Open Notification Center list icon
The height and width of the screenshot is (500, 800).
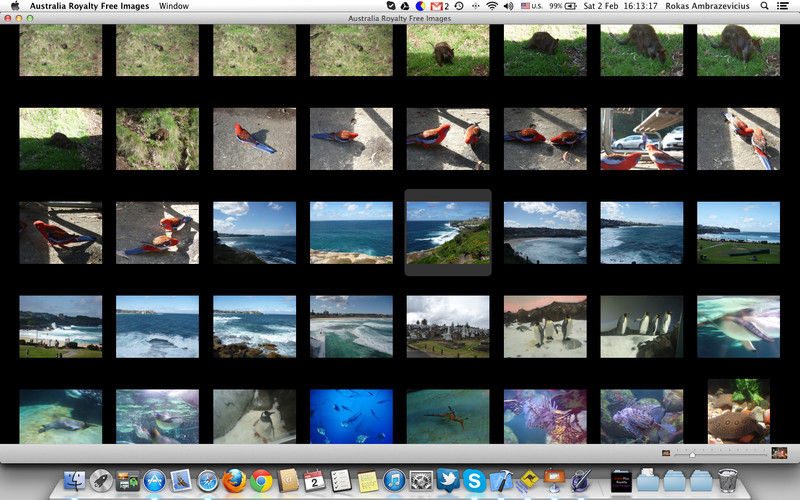[783, 6]
